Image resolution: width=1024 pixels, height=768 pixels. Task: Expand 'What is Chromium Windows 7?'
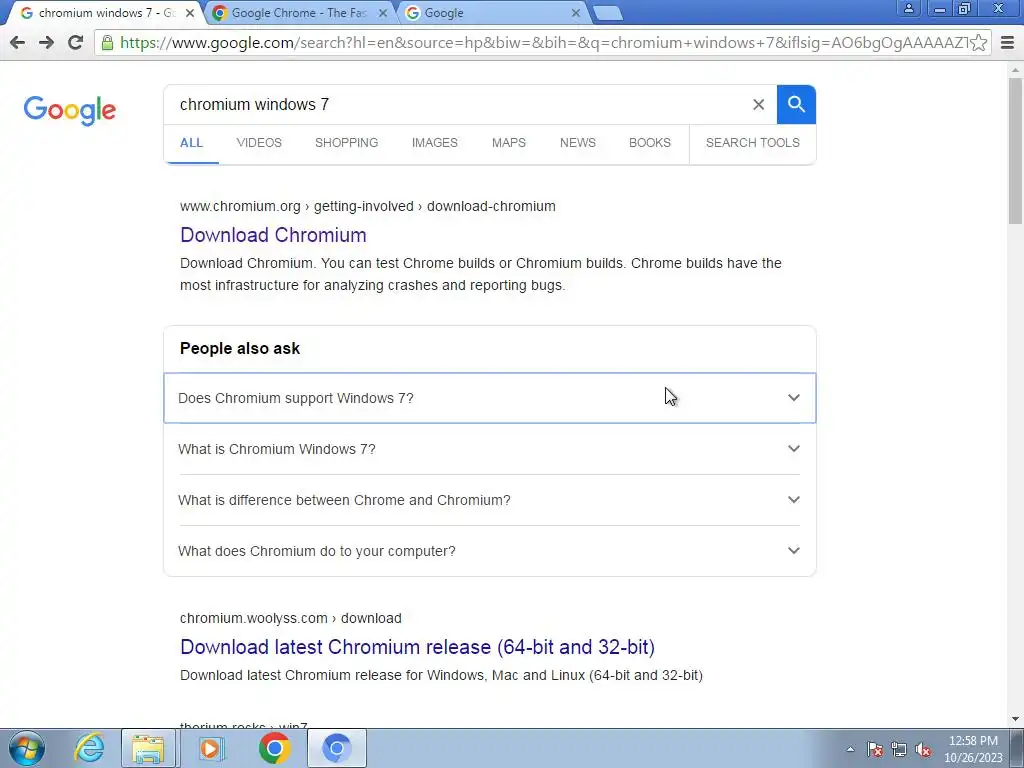pyautogui.click(x=490, y=449)
